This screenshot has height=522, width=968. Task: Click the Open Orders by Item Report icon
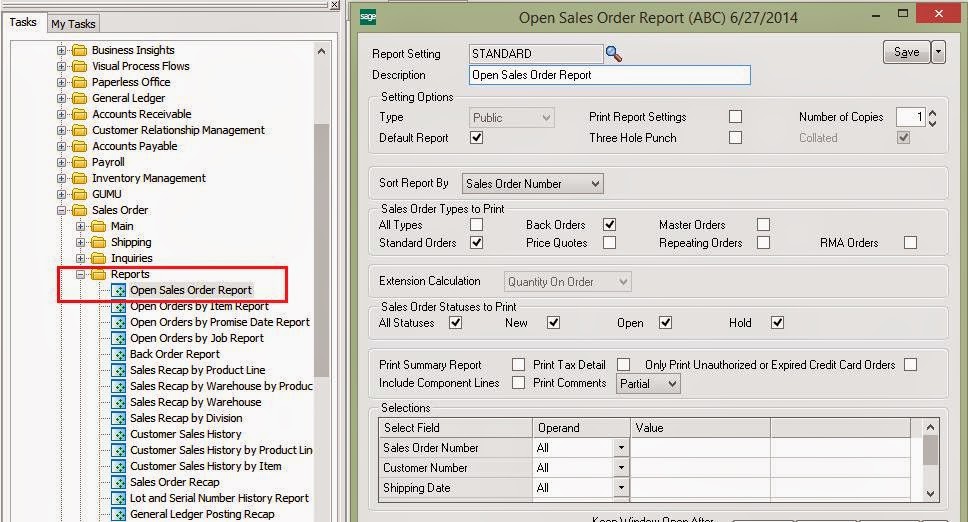click(x=119, y=306)
